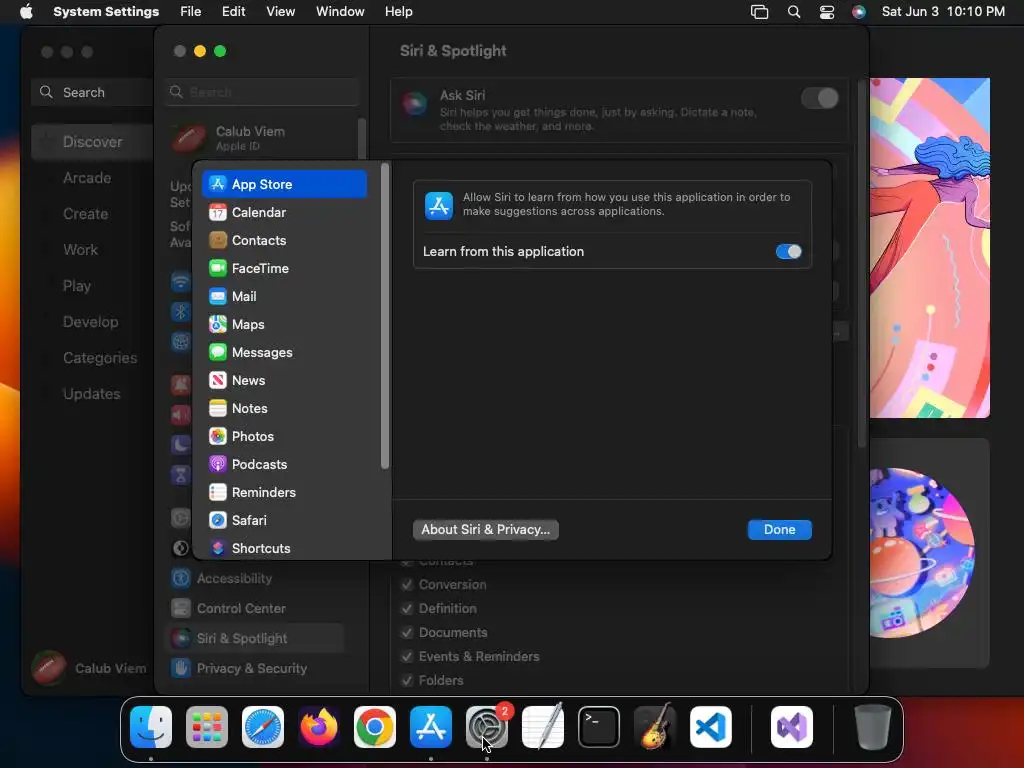The image size is (1024, 768).
Task: Open TextEdit from the Dock
Action: click(x=543, y=727)
